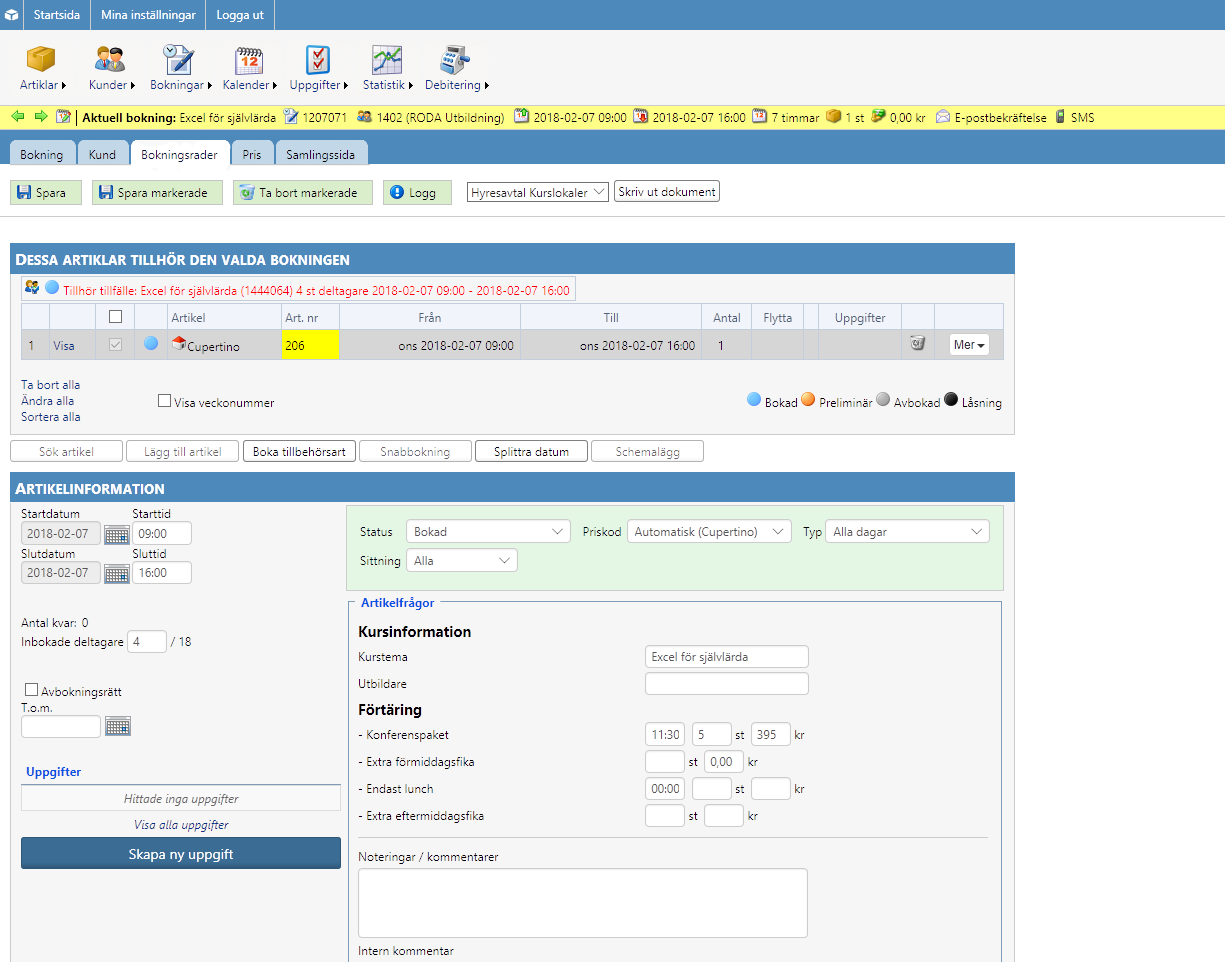Click the trash icon on Cupertino row
Viewport: 1225px width, 962px height.
[917, 344]
